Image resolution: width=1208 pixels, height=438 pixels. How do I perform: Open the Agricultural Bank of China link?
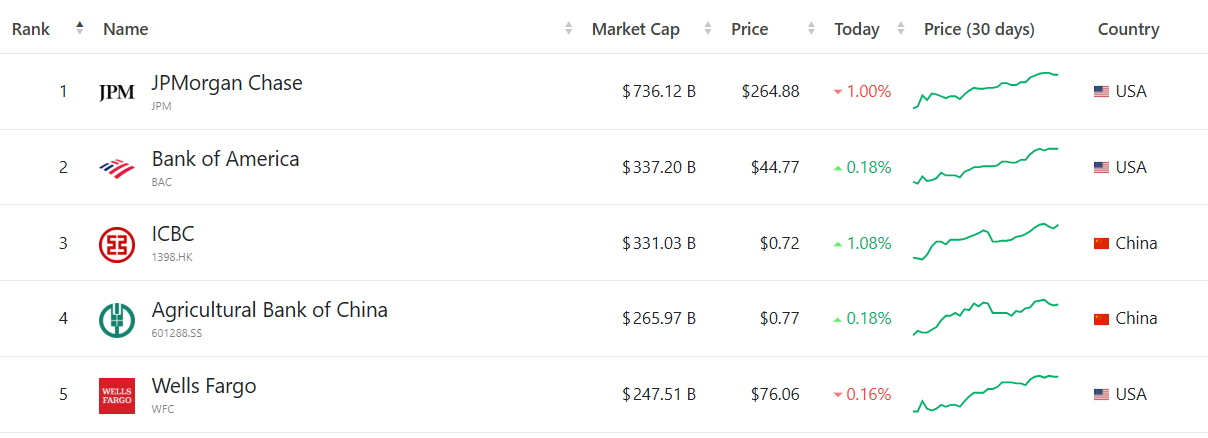(269, 310)
